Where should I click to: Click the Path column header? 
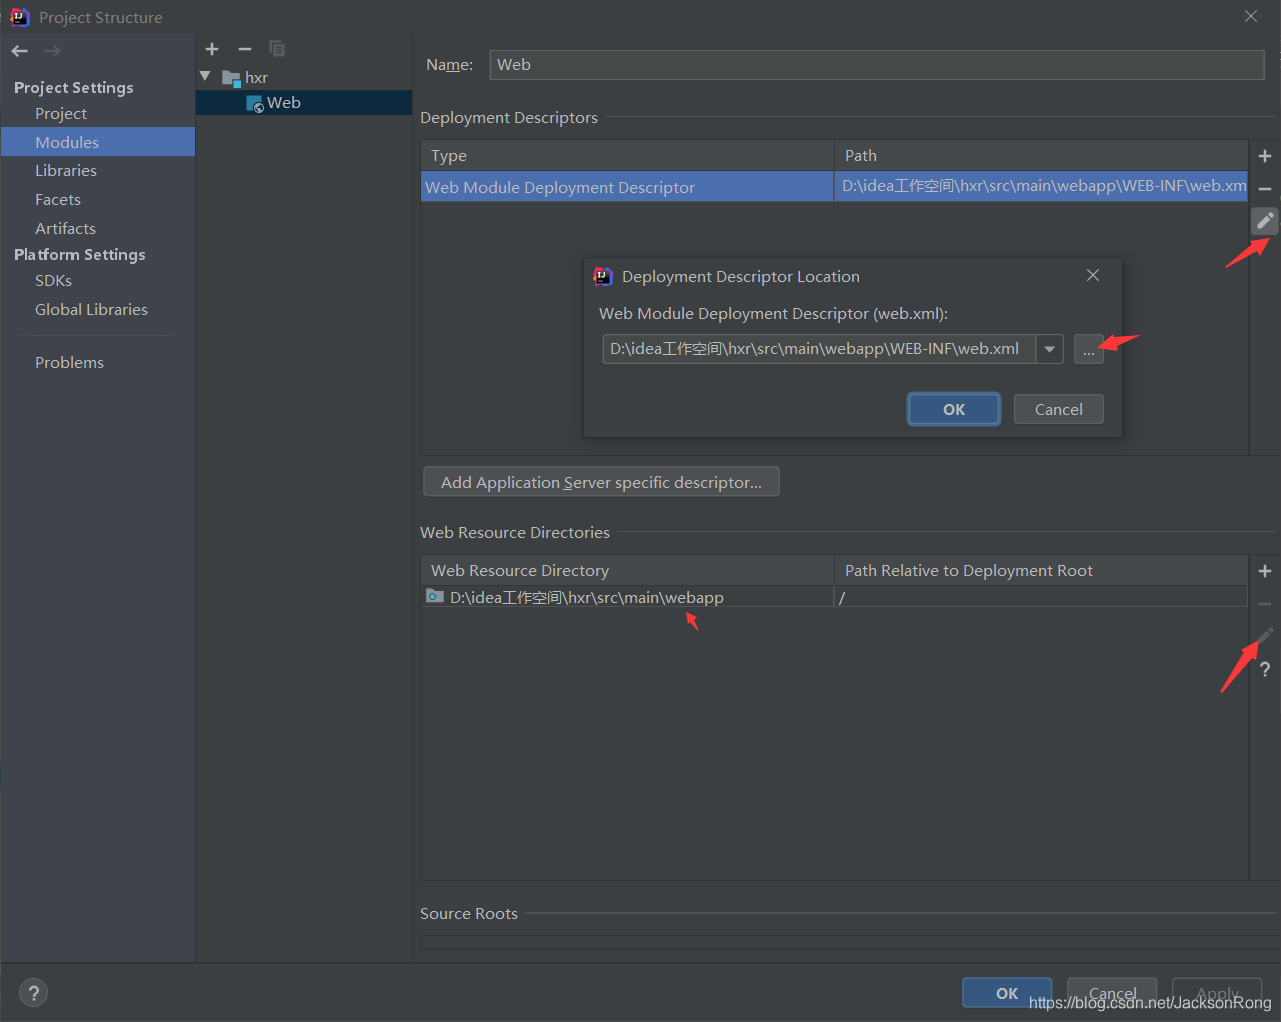[x=1041, y=156]
